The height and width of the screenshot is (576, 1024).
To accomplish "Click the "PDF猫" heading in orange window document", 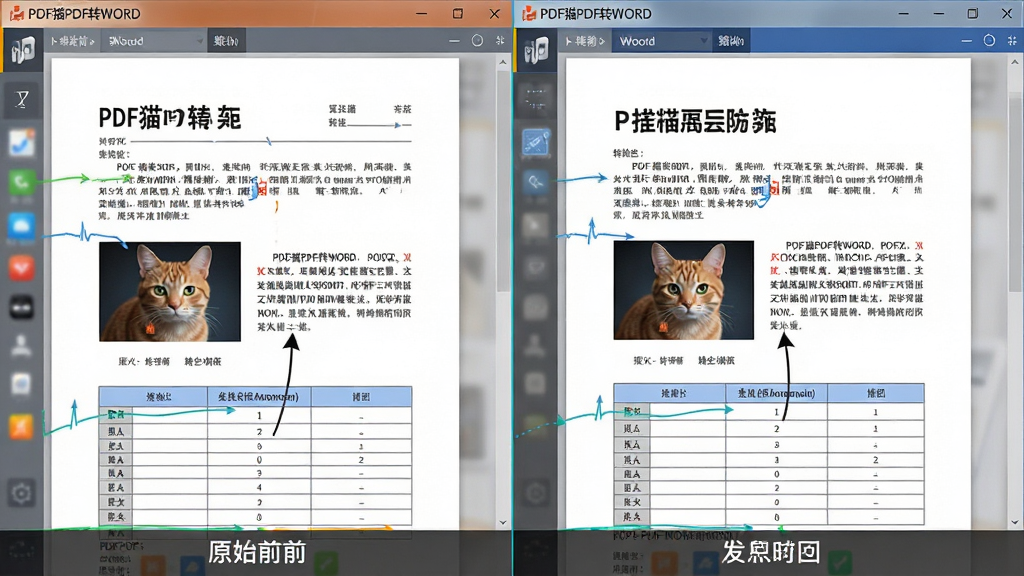I will point(170,118).
